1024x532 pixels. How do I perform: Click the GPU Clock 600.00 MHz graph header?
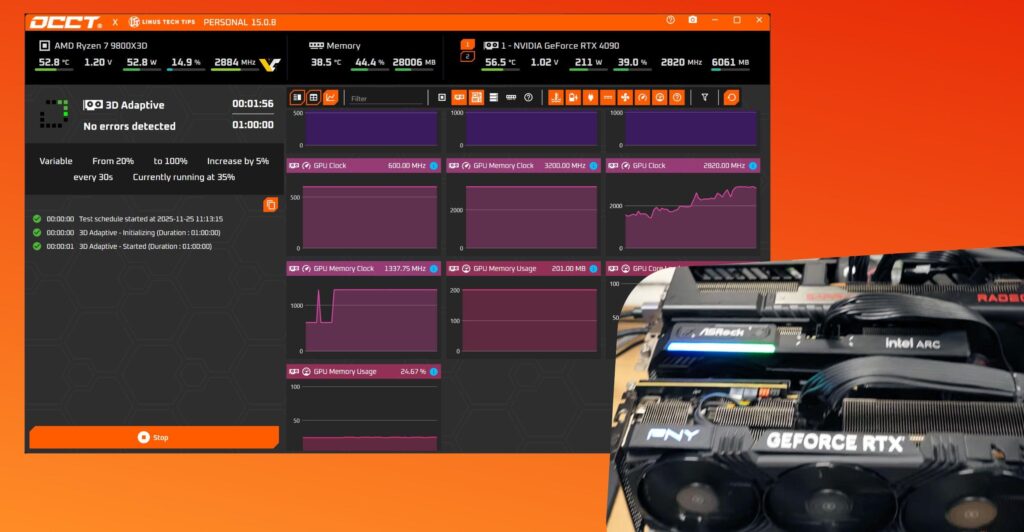[x=364, y=166]
